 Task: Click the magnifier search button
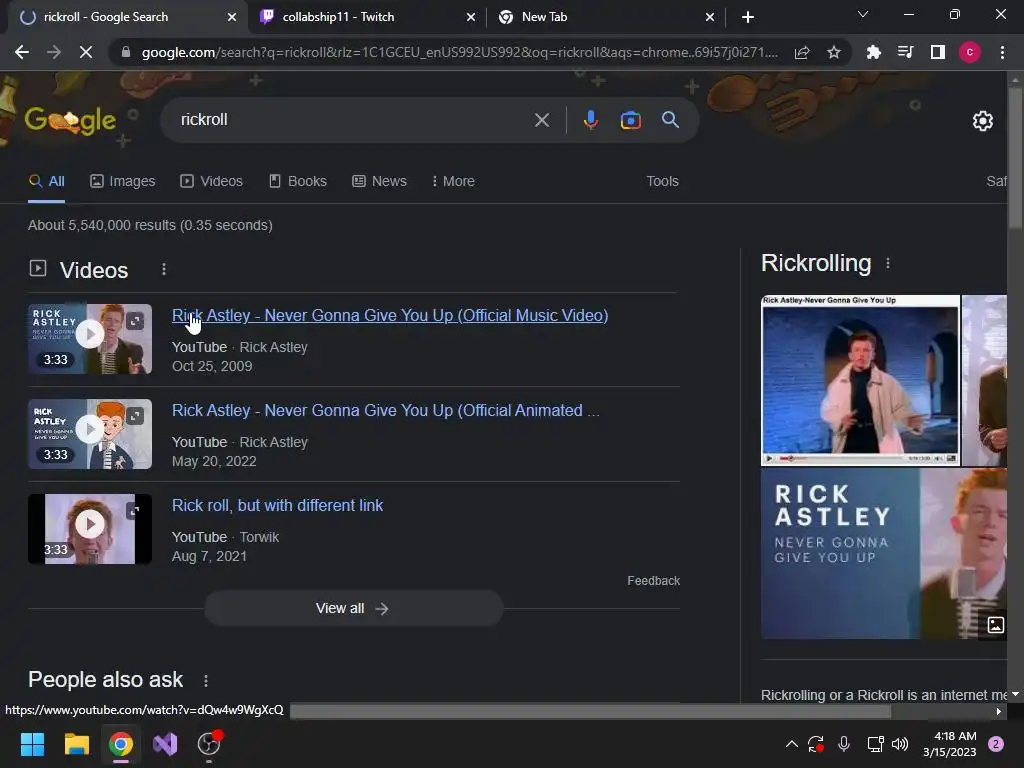[670, 120]
